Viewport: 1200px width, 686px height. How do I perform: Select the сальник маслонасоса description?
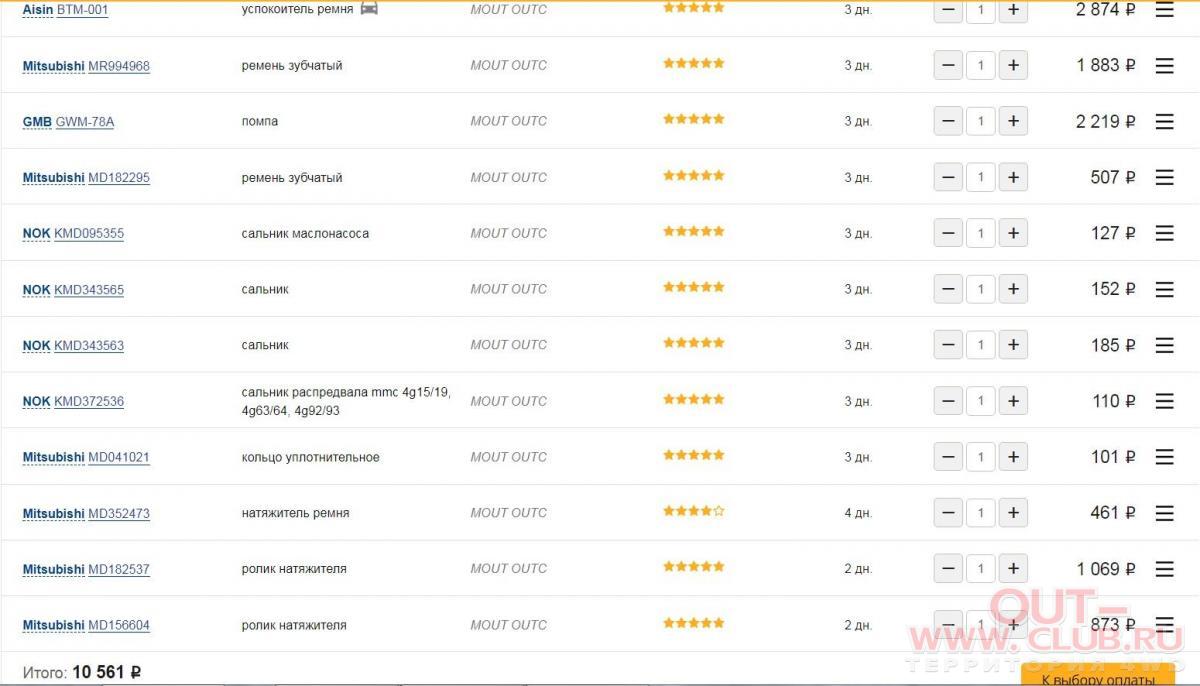point(305,233)
